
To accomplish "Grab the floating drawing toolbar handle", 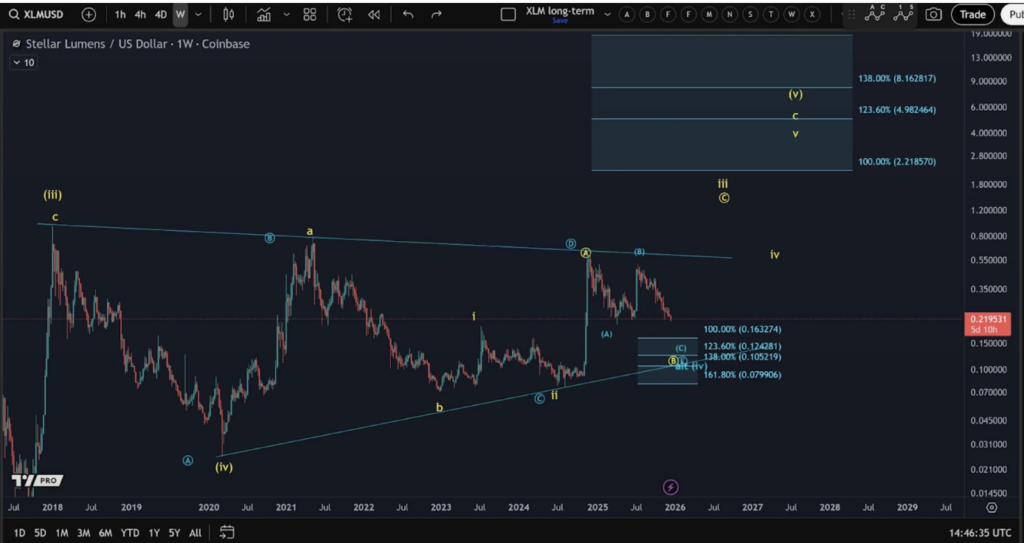I will pos(851,14).
